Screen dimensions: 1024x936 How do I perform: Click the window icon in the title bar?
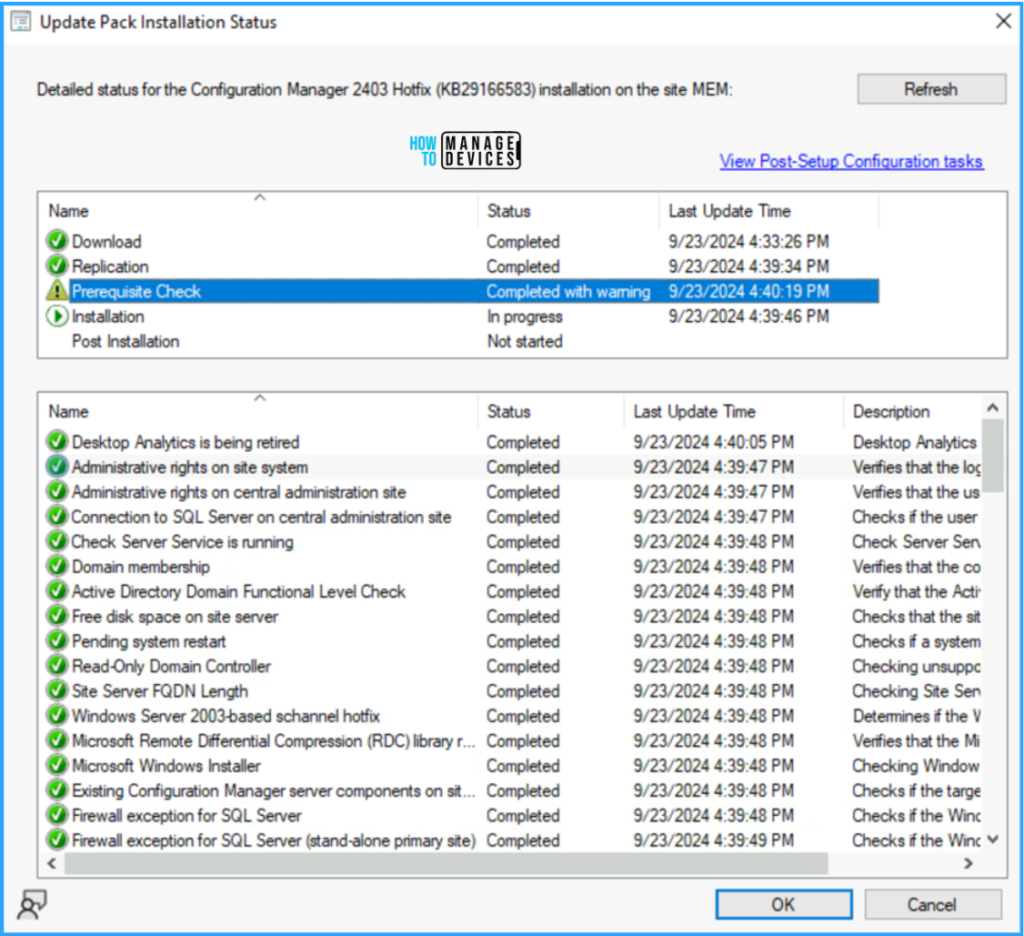20,22
